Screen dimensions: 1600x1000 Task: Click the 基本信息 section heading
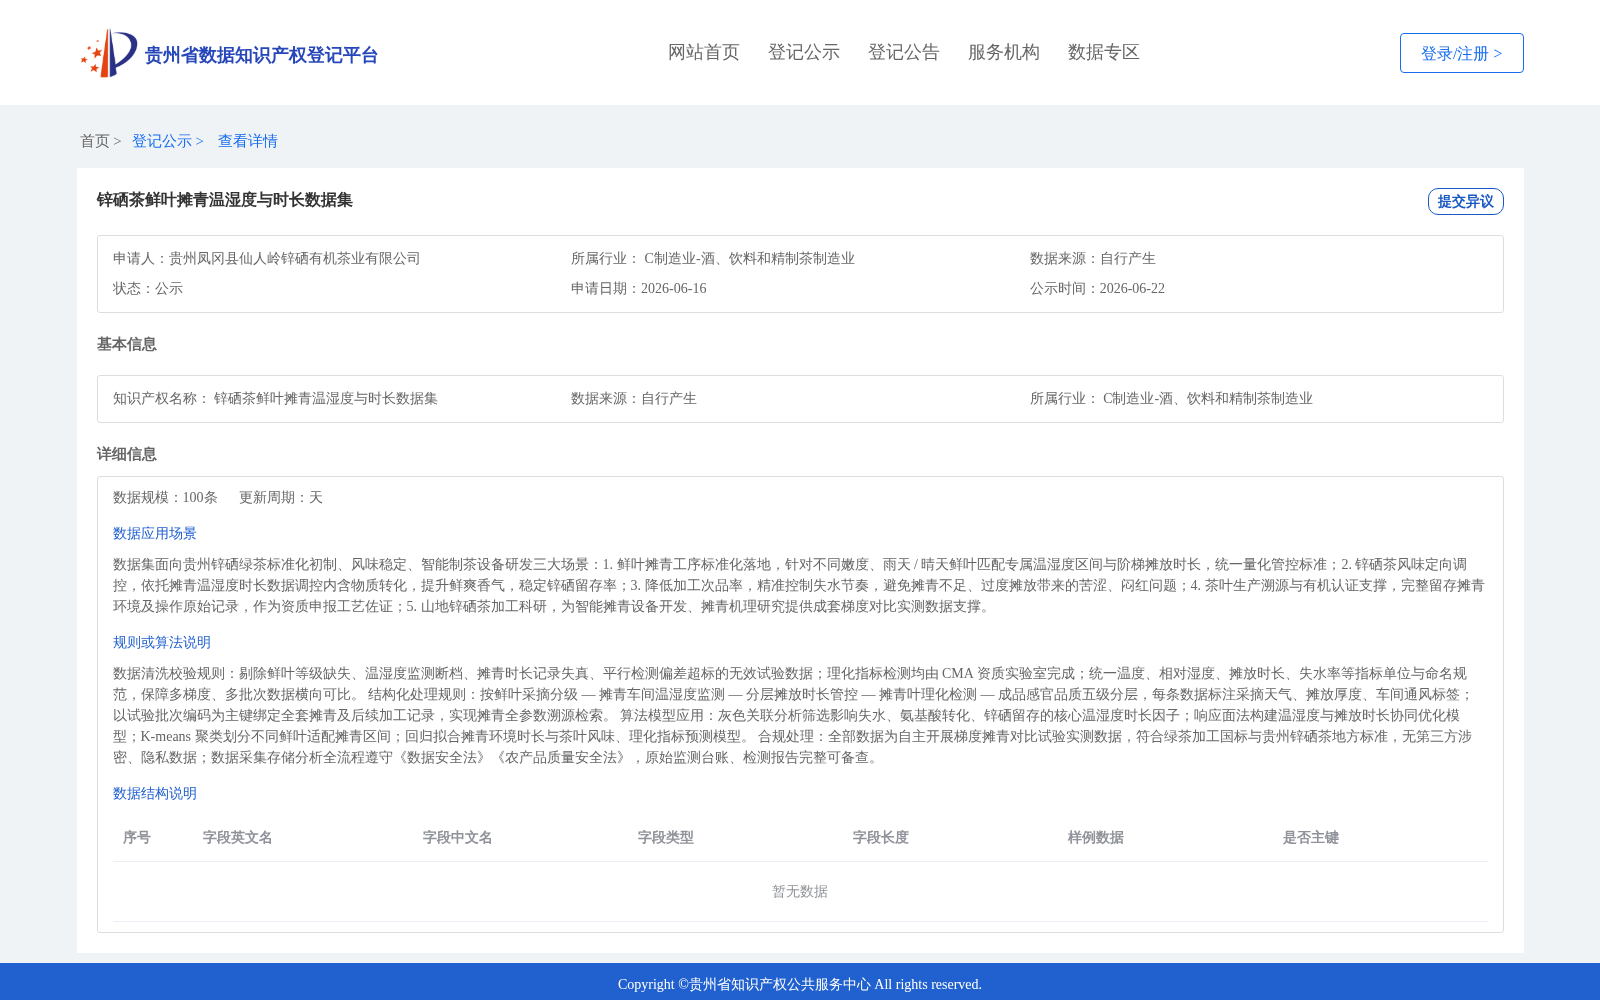(x=127, y=344)
